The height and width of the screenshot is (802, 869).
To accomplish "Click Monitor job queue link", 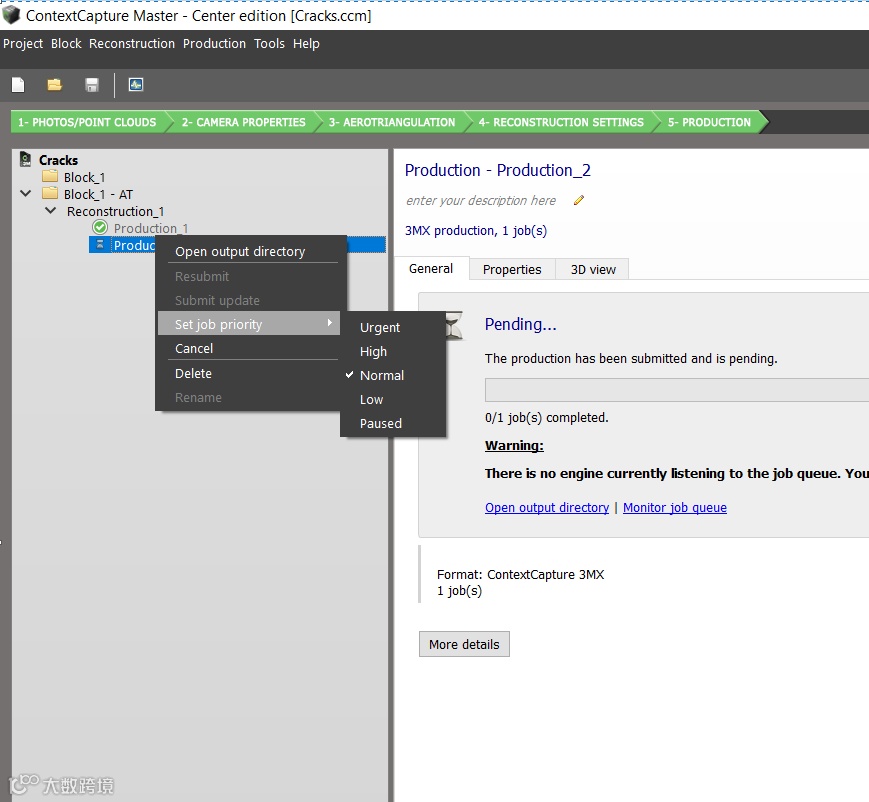I will 674,507.
